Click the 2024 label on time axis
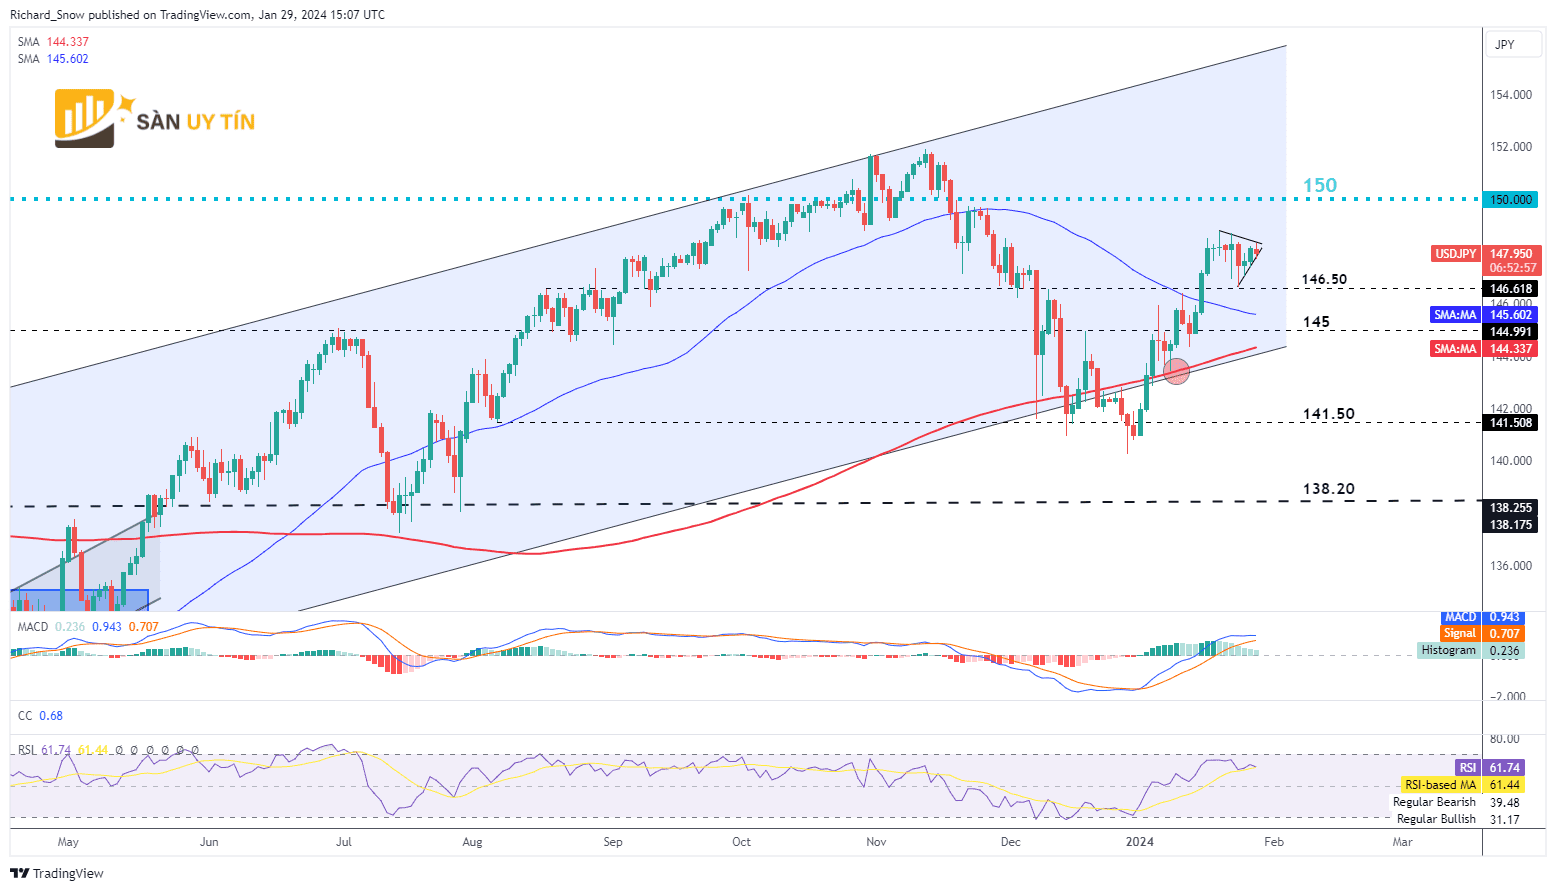 (1140, 842)
